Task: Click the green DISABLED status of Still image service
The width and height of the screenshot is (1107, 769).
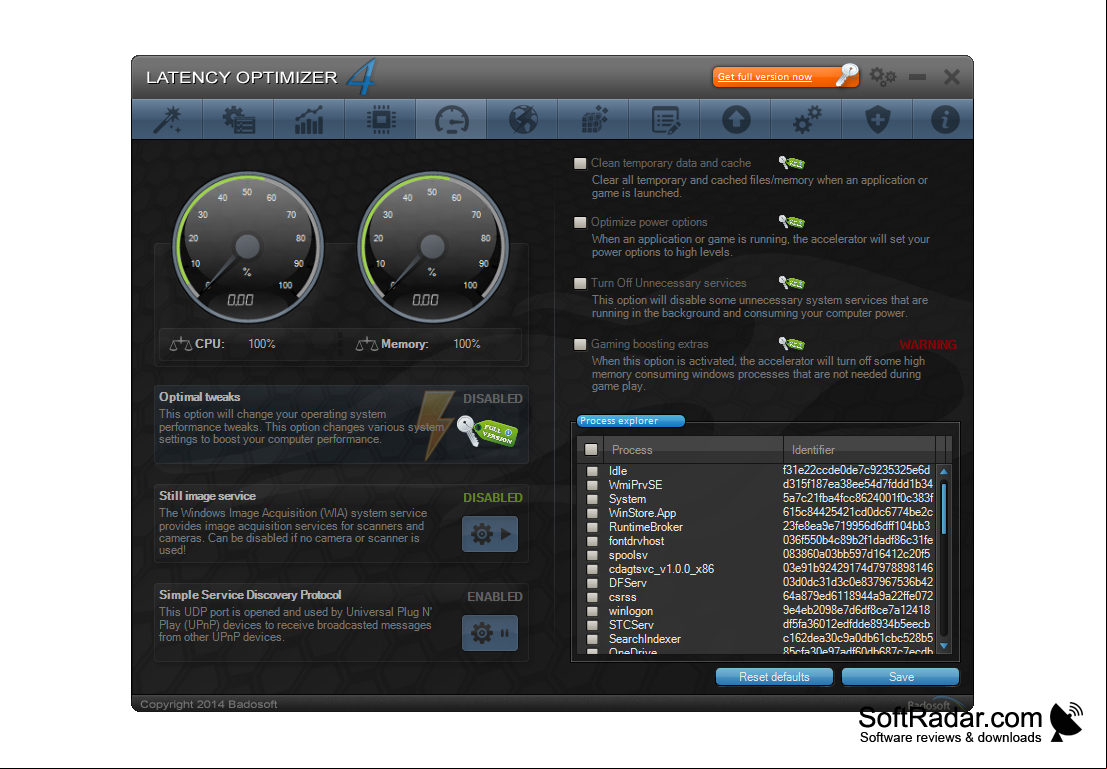Action: [493, 498]
